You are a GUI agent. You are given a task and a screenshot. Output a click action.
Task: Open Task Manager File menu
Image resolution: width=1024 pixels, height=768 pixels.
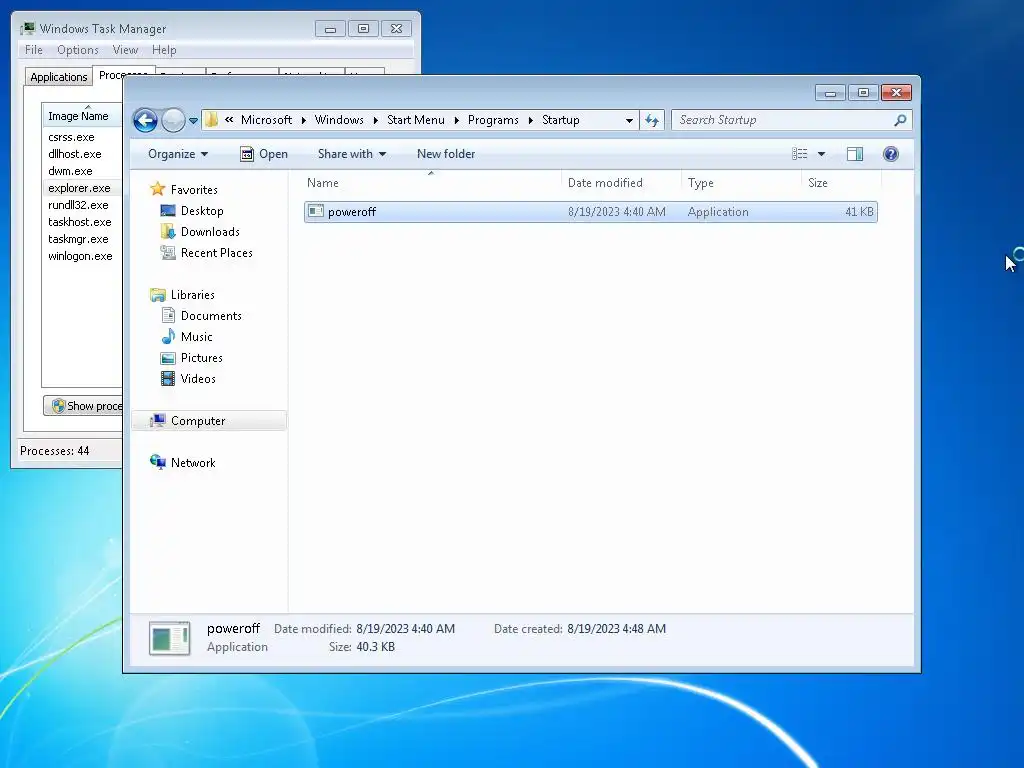click(34, 50)
